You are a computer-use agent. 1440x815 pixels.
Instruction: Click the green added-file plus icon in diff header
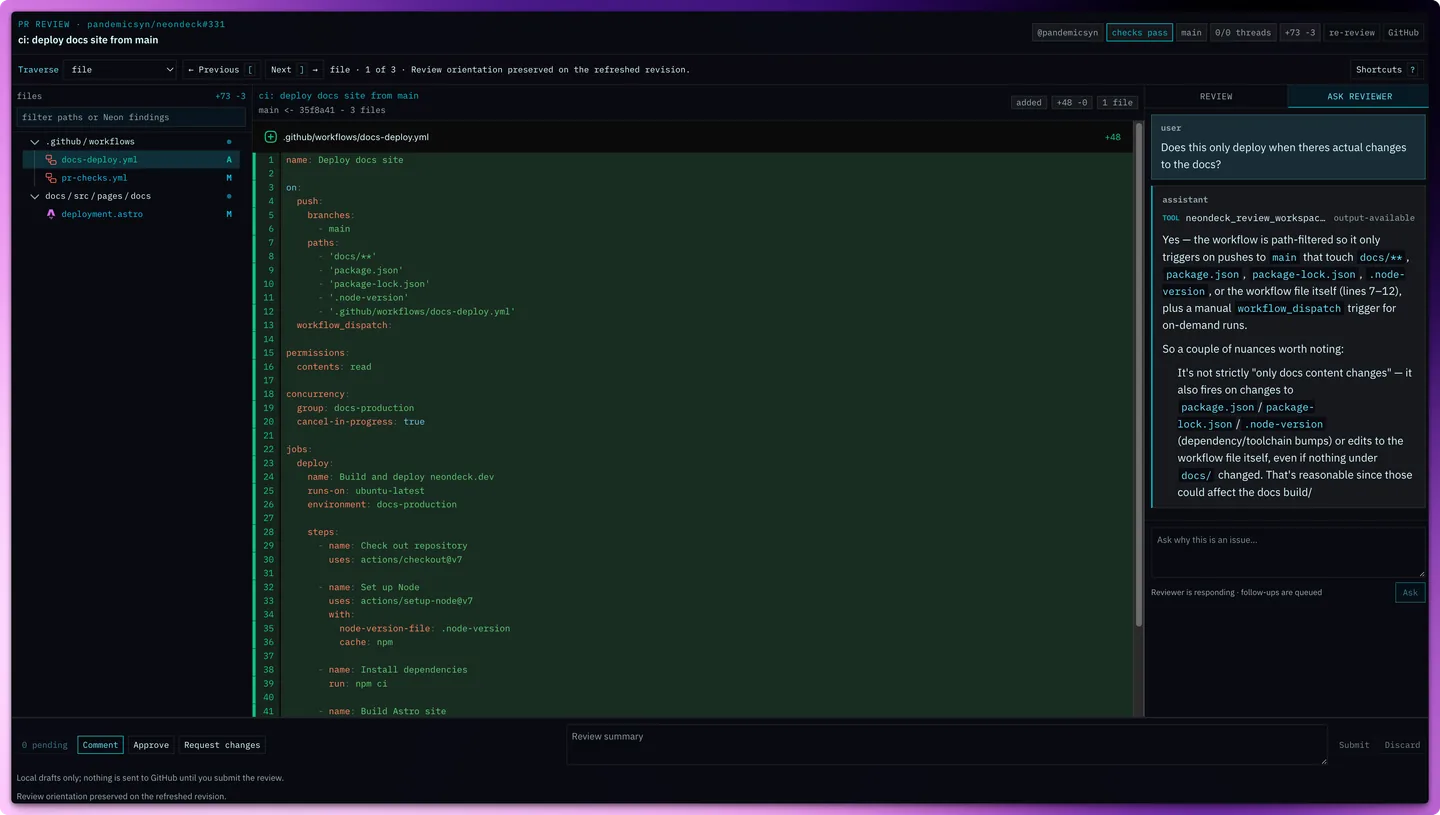pos(270,137)
